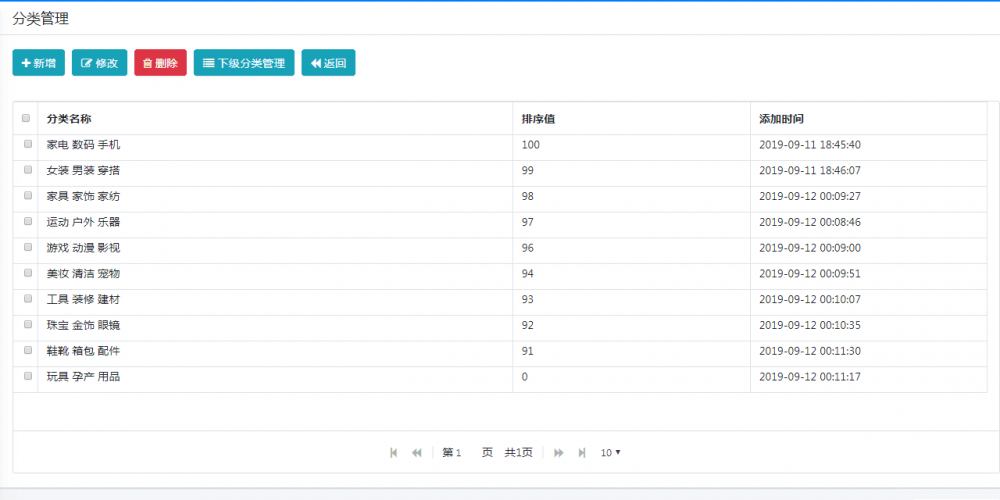Click timestamp 2019-09-12 00:09:27
The image size is (1000, 500).
[810, 196]
